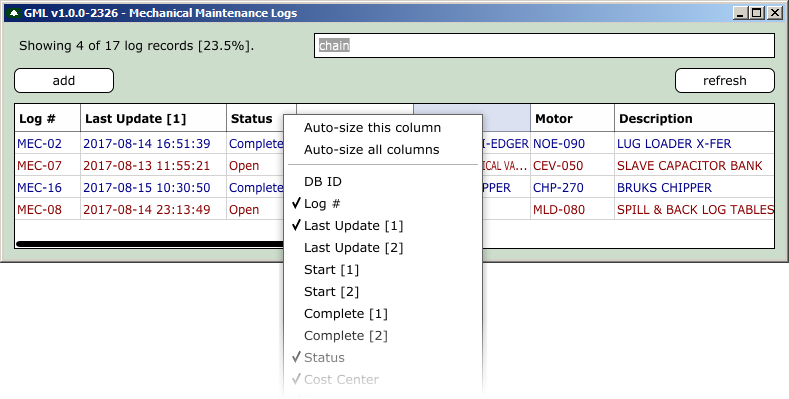Click timestamp 2017-08-14 23:13:49
The height and width of the screenshot is (399, 789).
click(x=146, y=210)
